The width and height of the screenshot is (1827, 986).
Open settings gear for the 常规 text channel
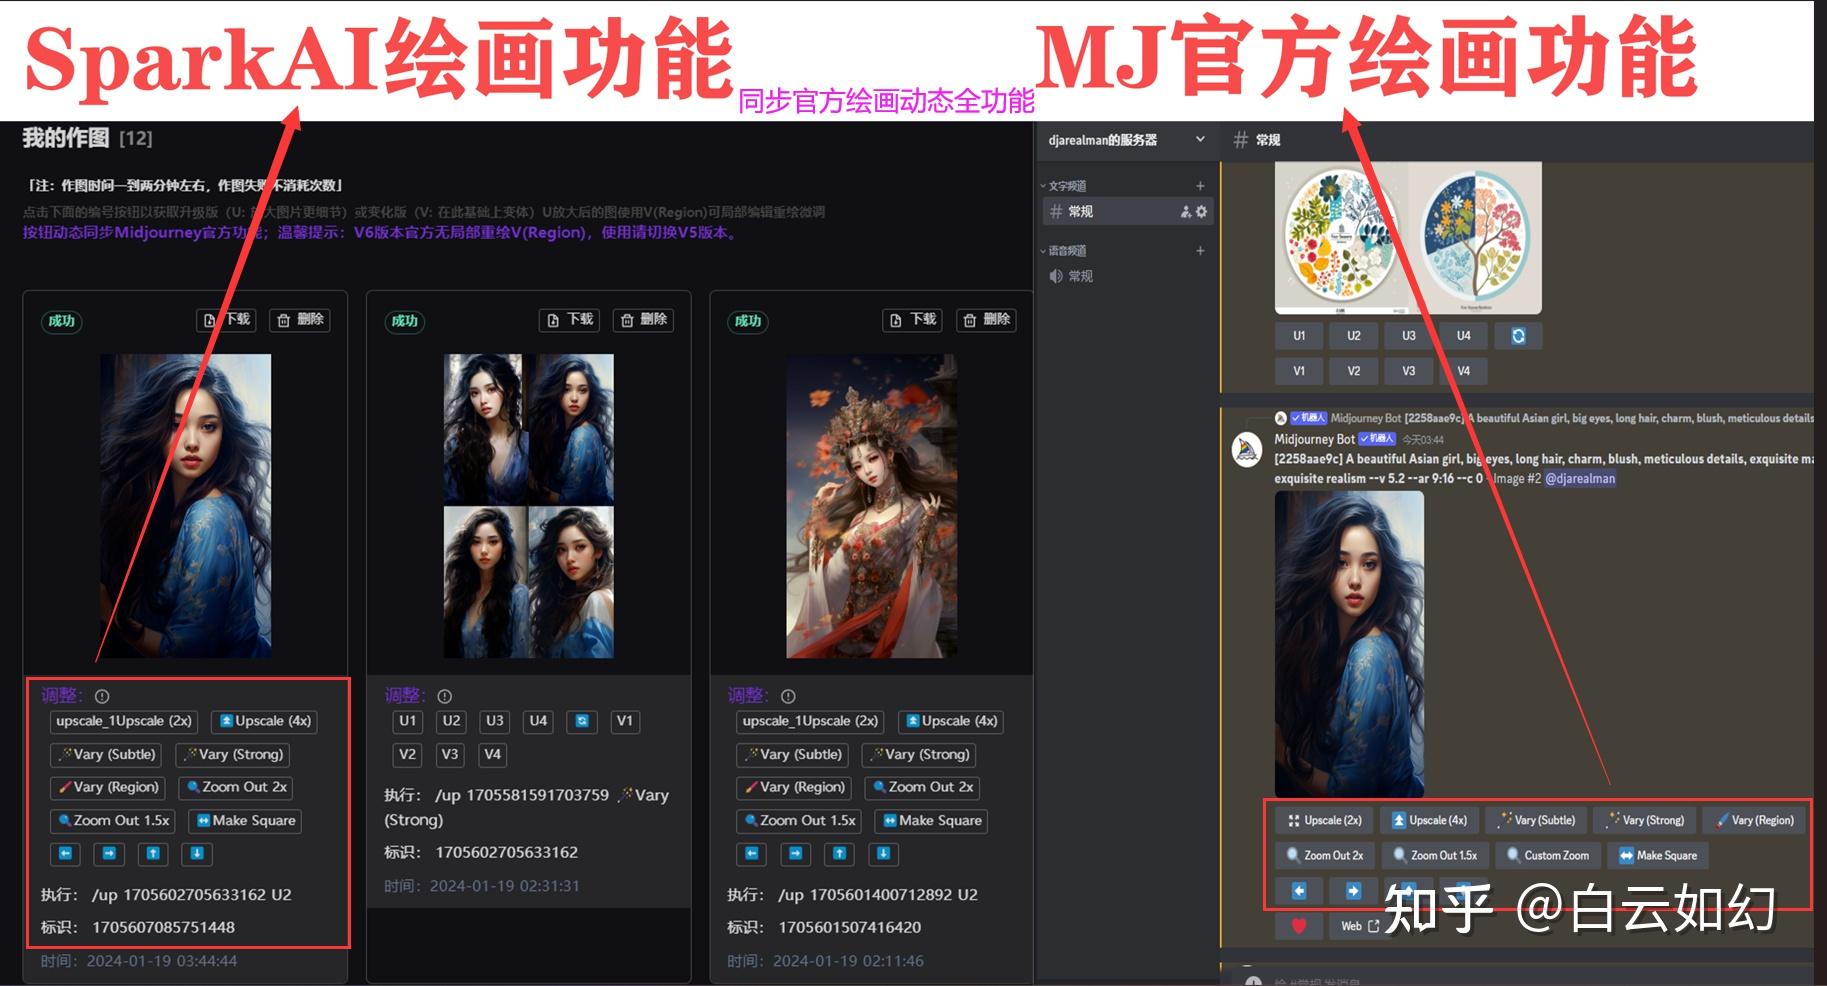pyautogui.click(x=1200, y=212)
